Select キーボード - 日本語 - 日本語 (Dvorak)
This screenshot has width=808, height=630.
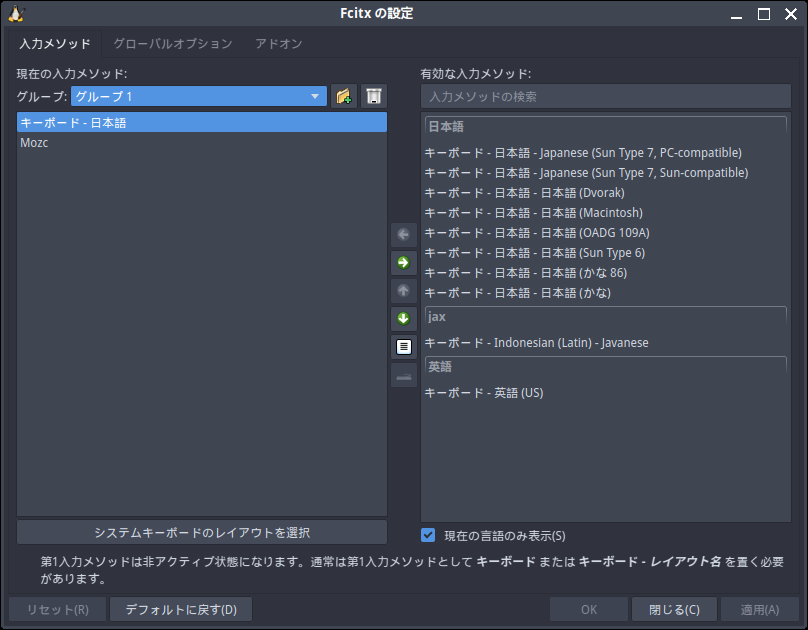[605, 193]
